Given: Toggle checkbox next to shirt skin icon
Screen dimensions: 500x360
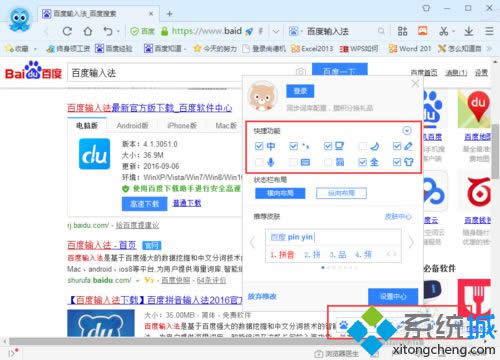Looking at the screenshot, I should pos(397,162).
